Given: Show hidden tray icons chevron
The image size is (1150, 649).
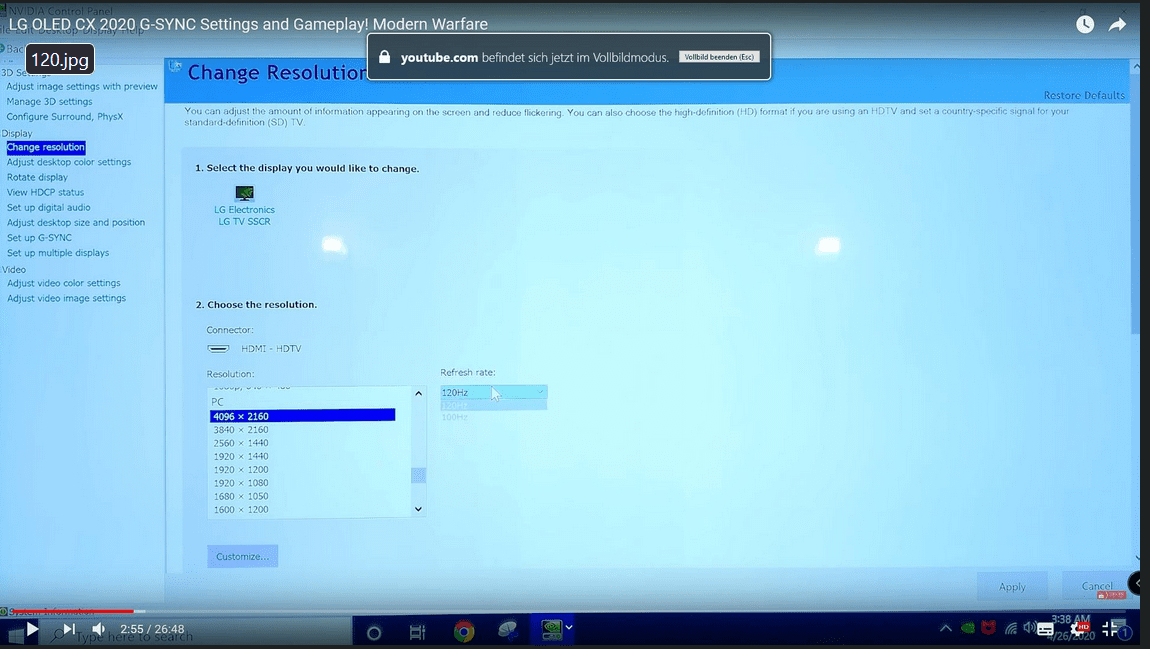Looking at the screenshot, I should tap(945, 628).
